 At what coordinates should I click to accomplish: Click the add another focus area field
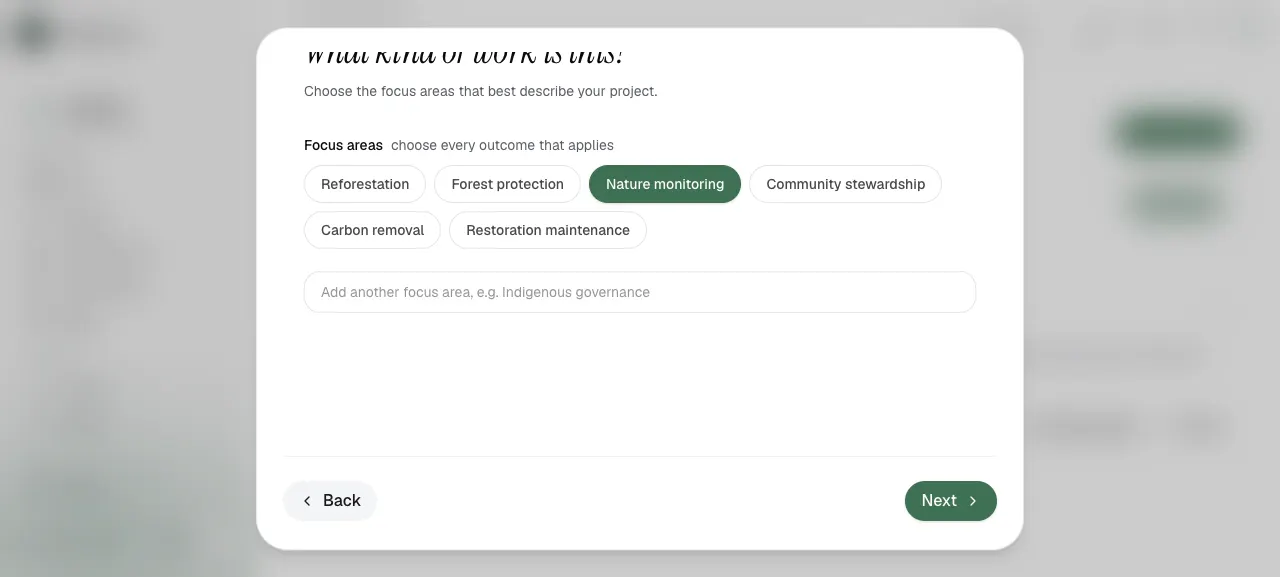click(640, 292)
